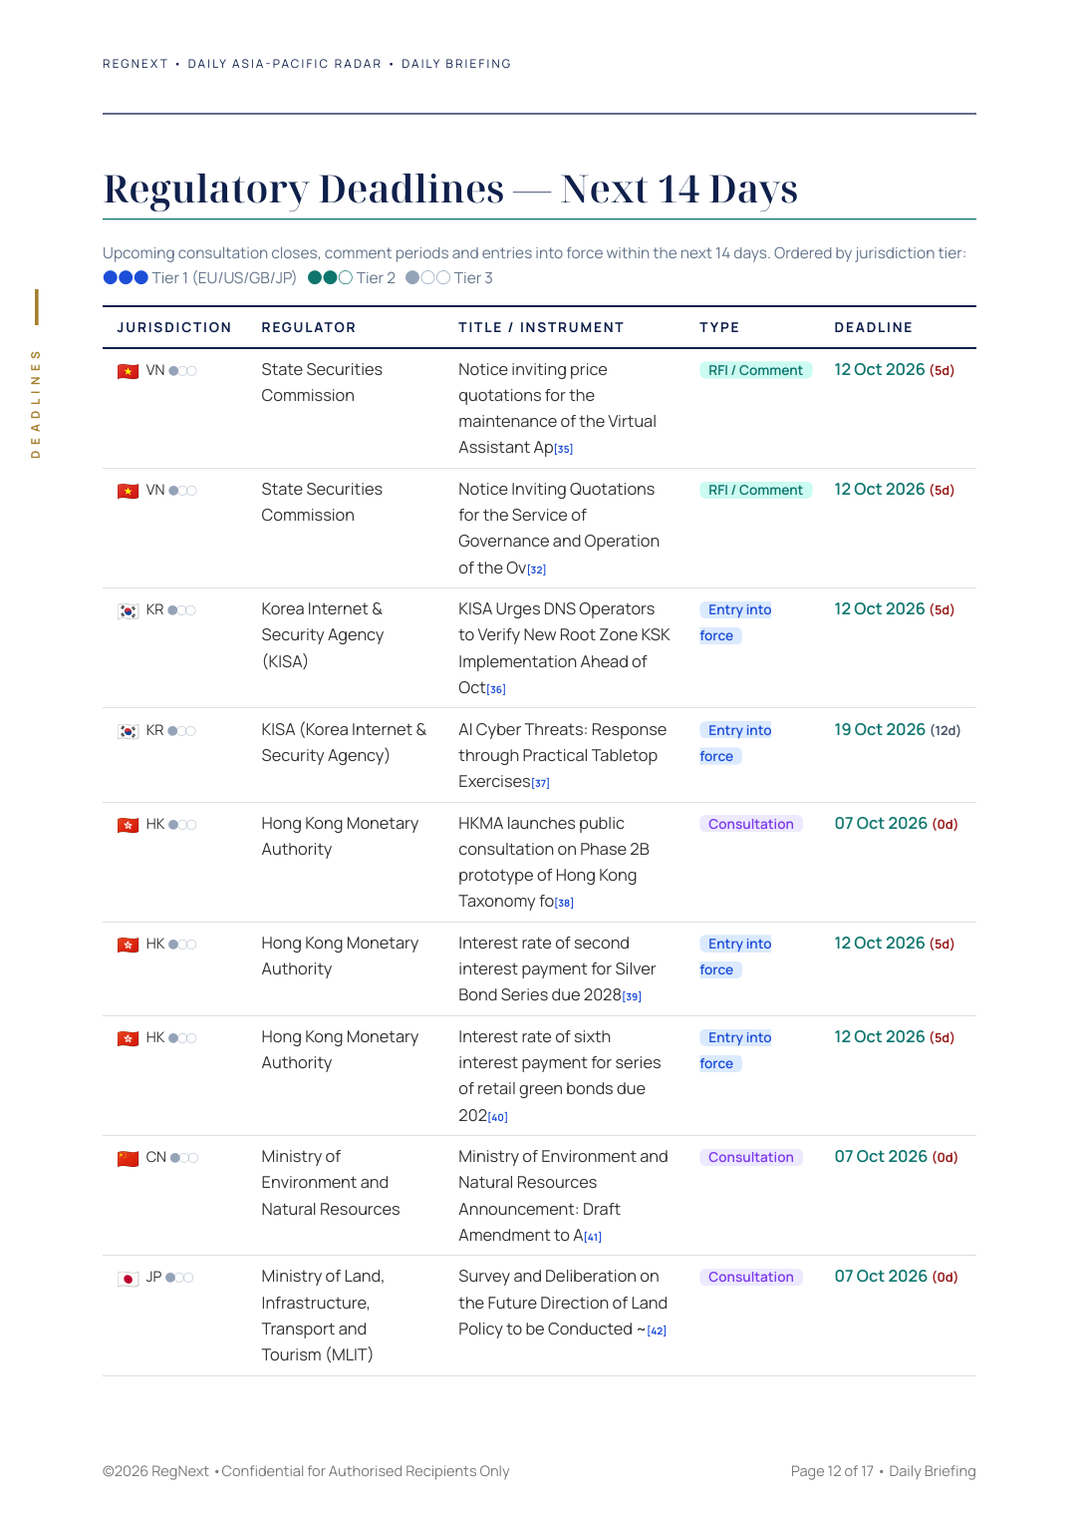Click the Consultation badge in the MLIT Land Policy row
Viewport: 1080px width, 1528px height.
pyautogui.click(x=751, y=1277)
